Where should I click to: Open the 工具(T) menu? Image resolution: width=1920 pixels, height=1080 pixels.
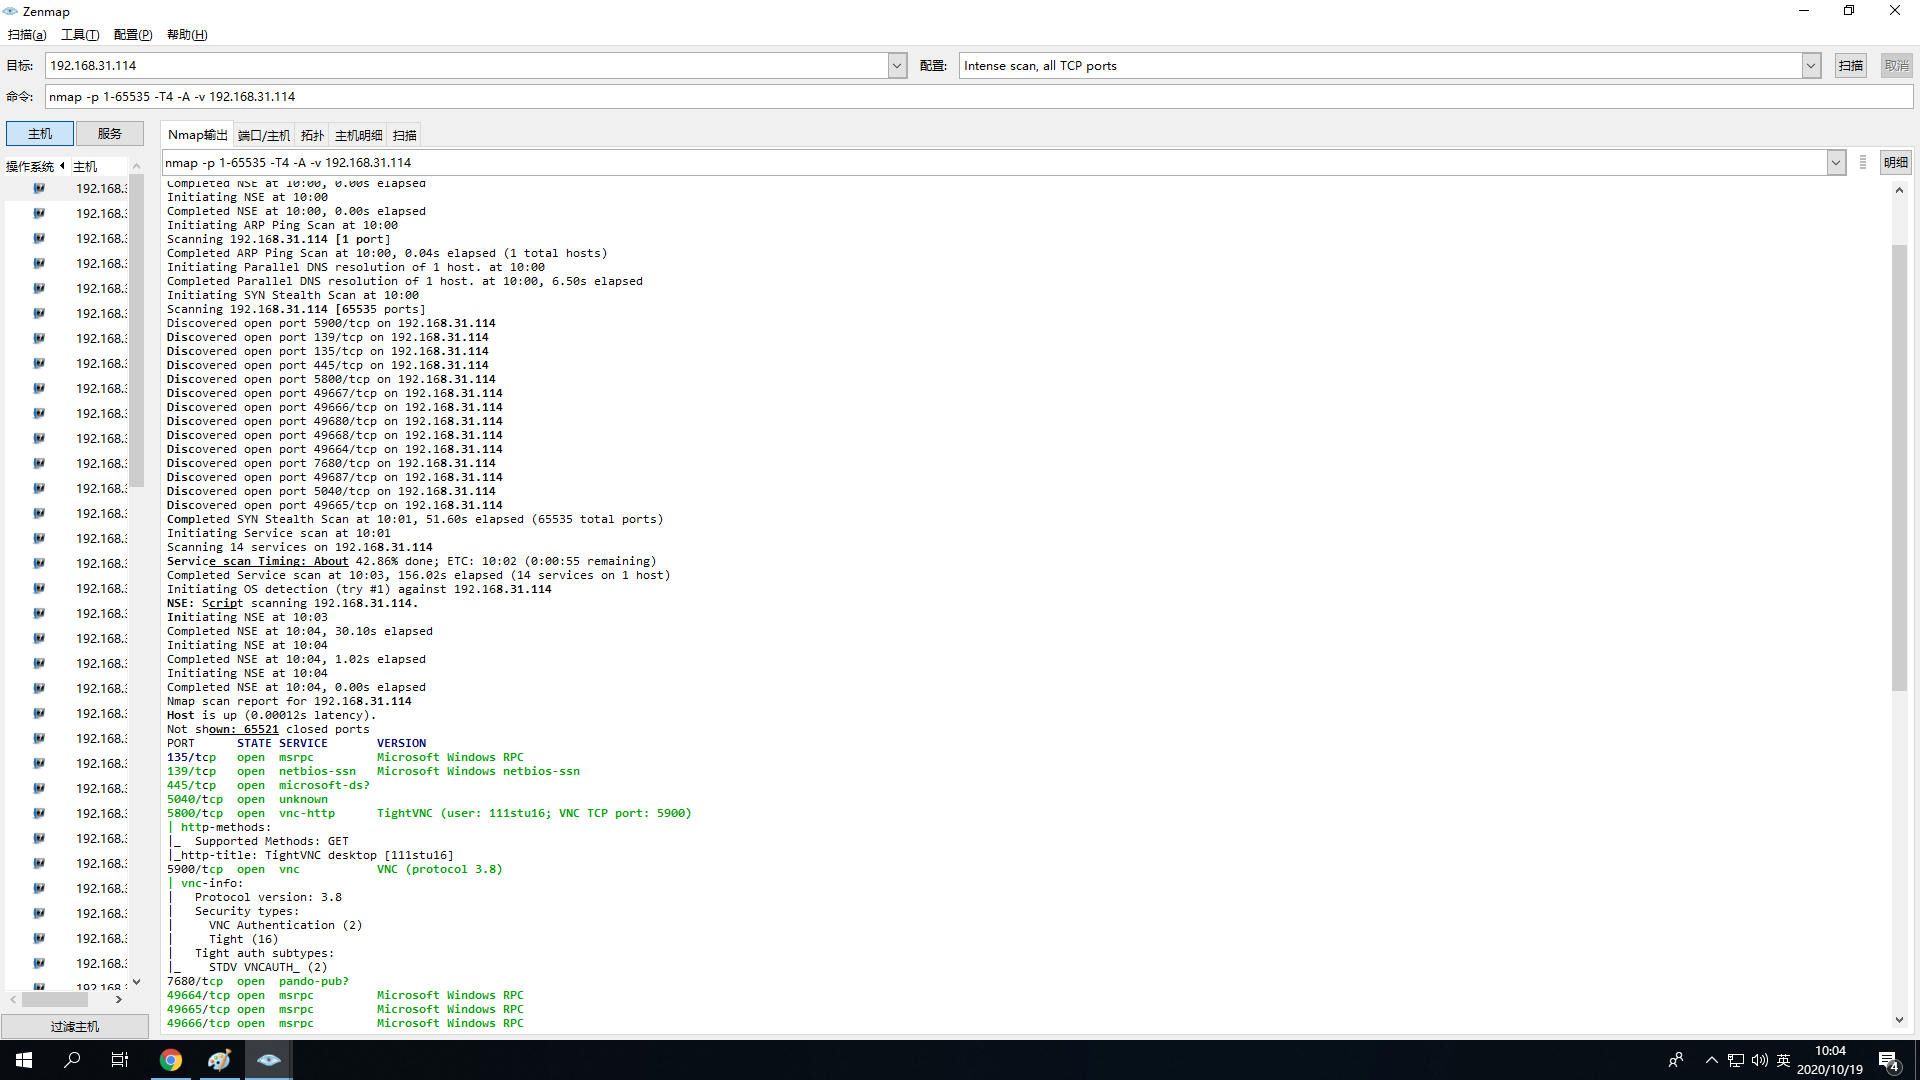[80, 35]
